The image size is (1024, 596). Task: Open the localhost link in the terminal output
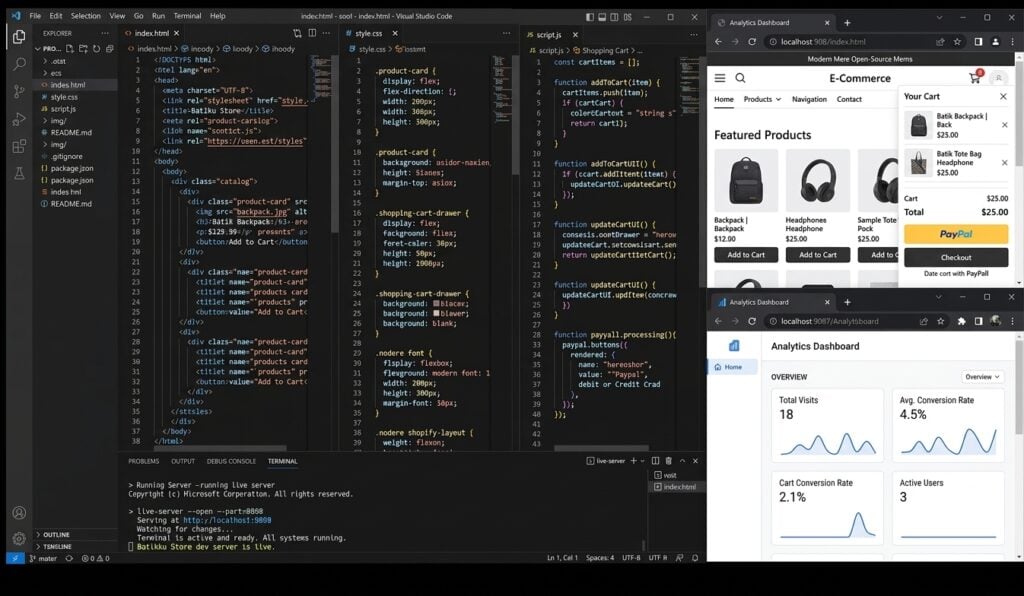pos(227,520)
